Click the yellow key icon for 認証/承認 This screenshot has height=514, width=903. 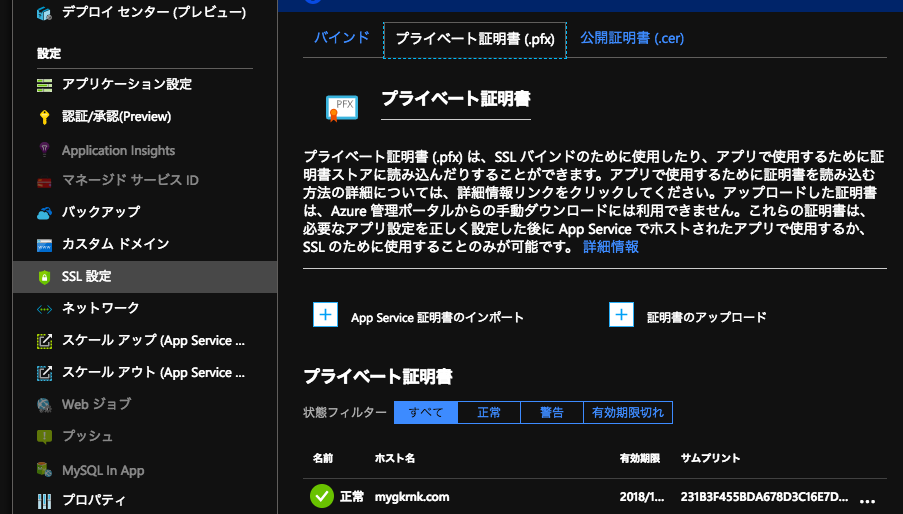click(x=44, y=117)
